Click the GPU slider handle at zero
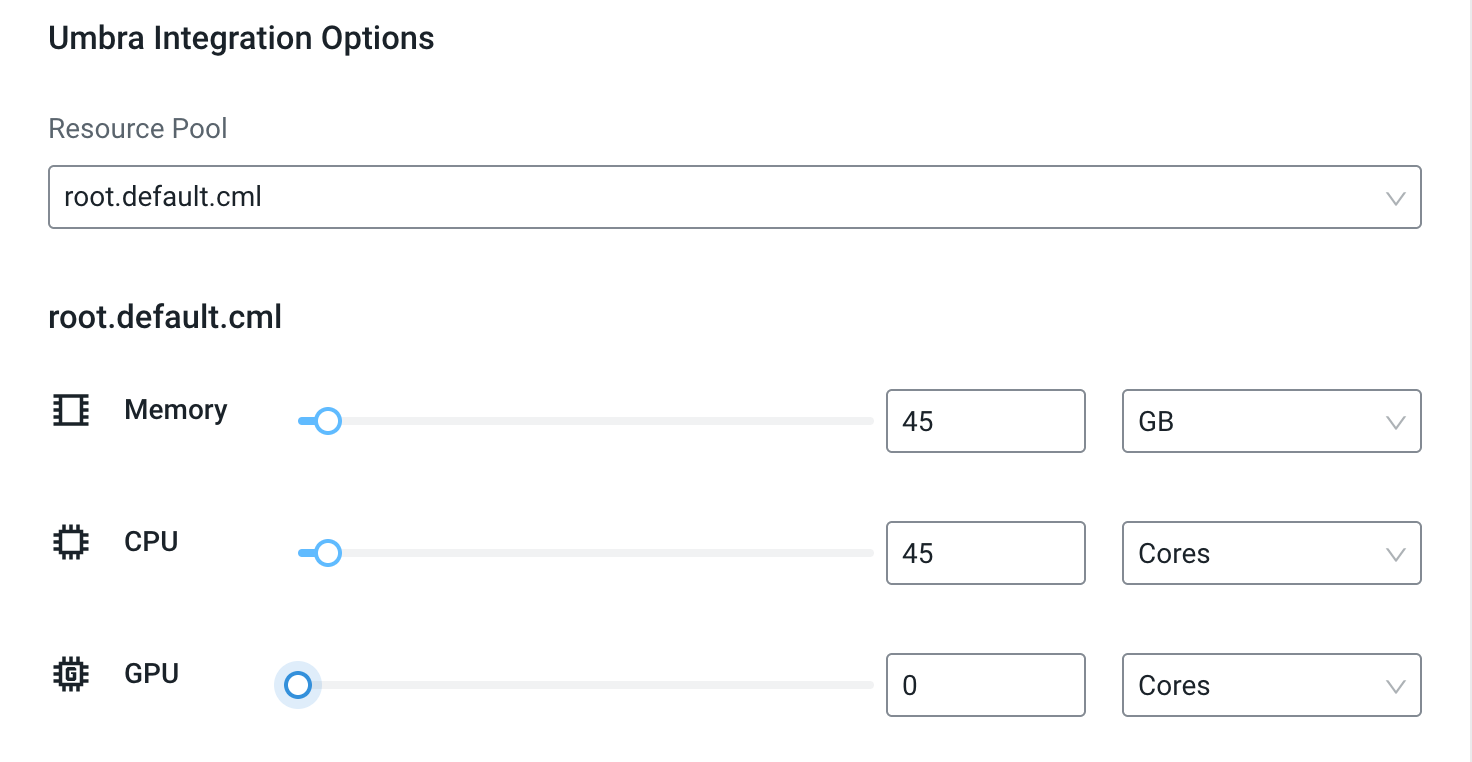 [x=298, y=685]
